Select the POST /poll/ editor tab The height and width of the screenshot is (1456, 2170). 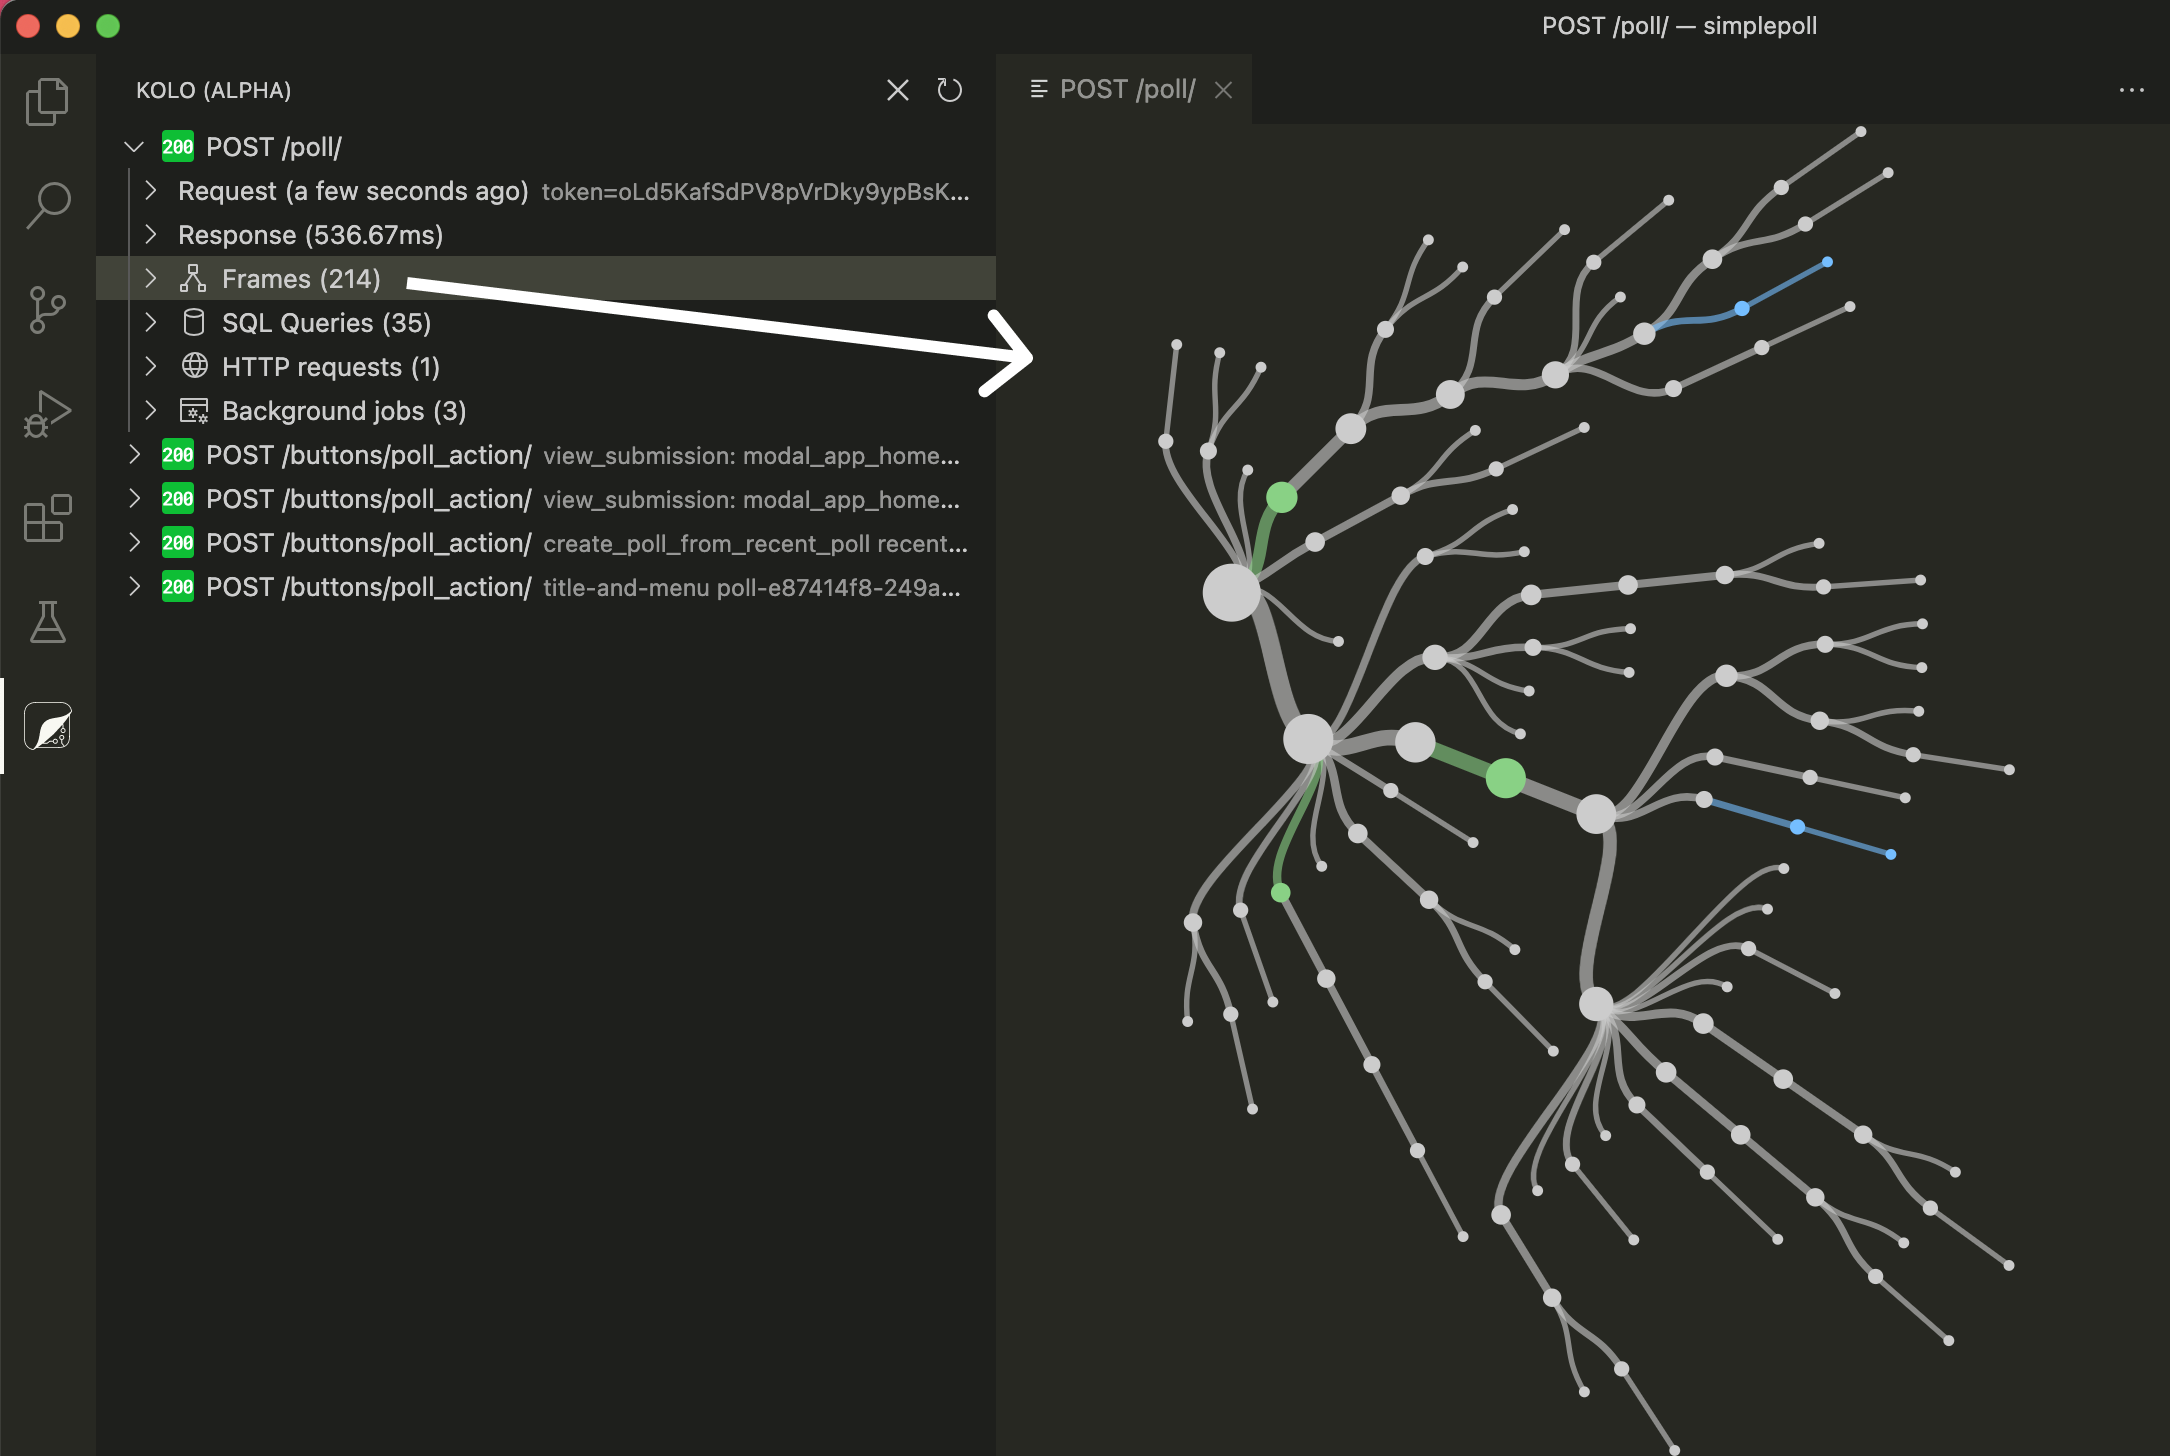[1126, 90]
